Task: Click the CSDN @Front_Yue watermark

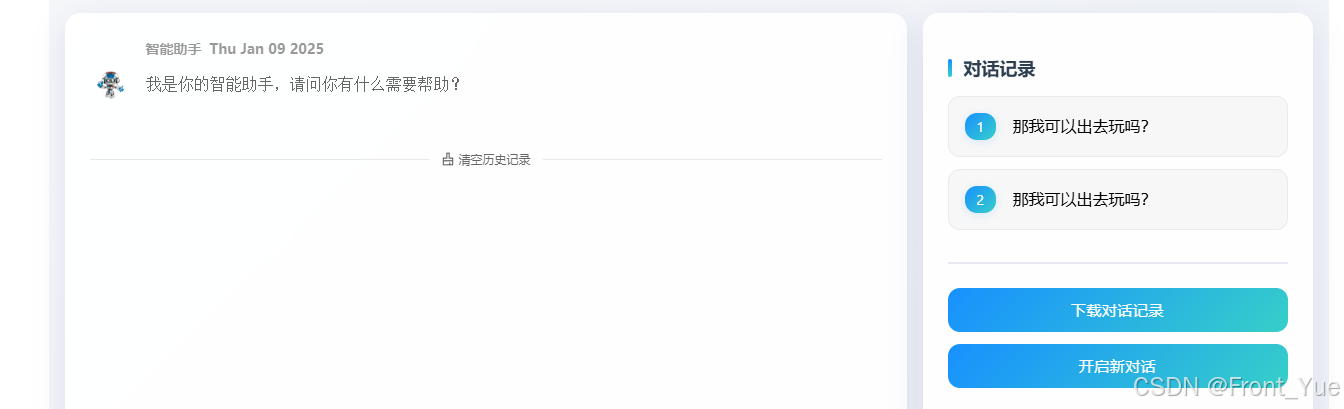Action: point(1235,387)
